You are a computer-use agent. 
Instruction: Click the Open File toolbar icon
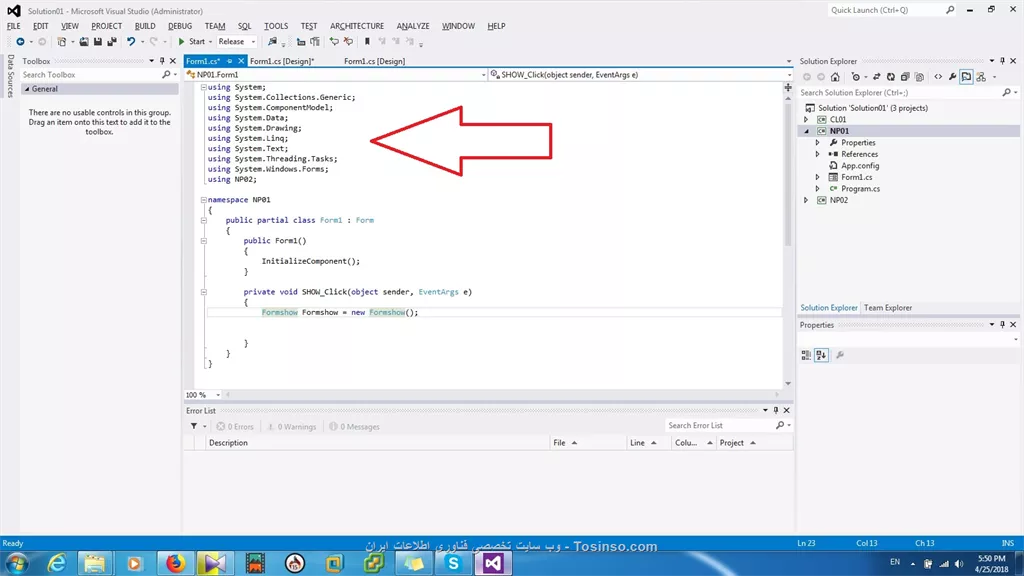pos(84,42)
